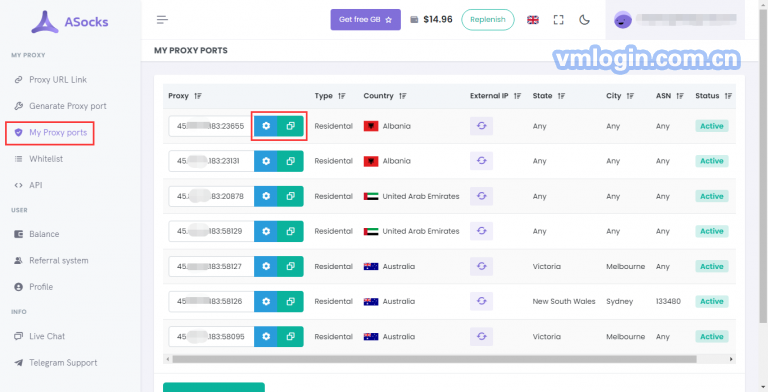Open settings gear for proxy port 58127

tap(266, 266)
